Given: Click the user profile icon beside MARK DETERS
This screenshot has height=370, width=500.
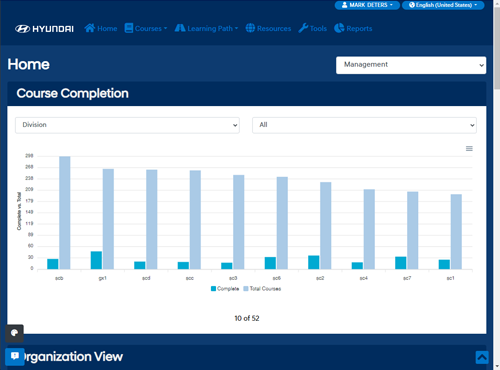Looking at the screenshot, I should tap(345, 5).
